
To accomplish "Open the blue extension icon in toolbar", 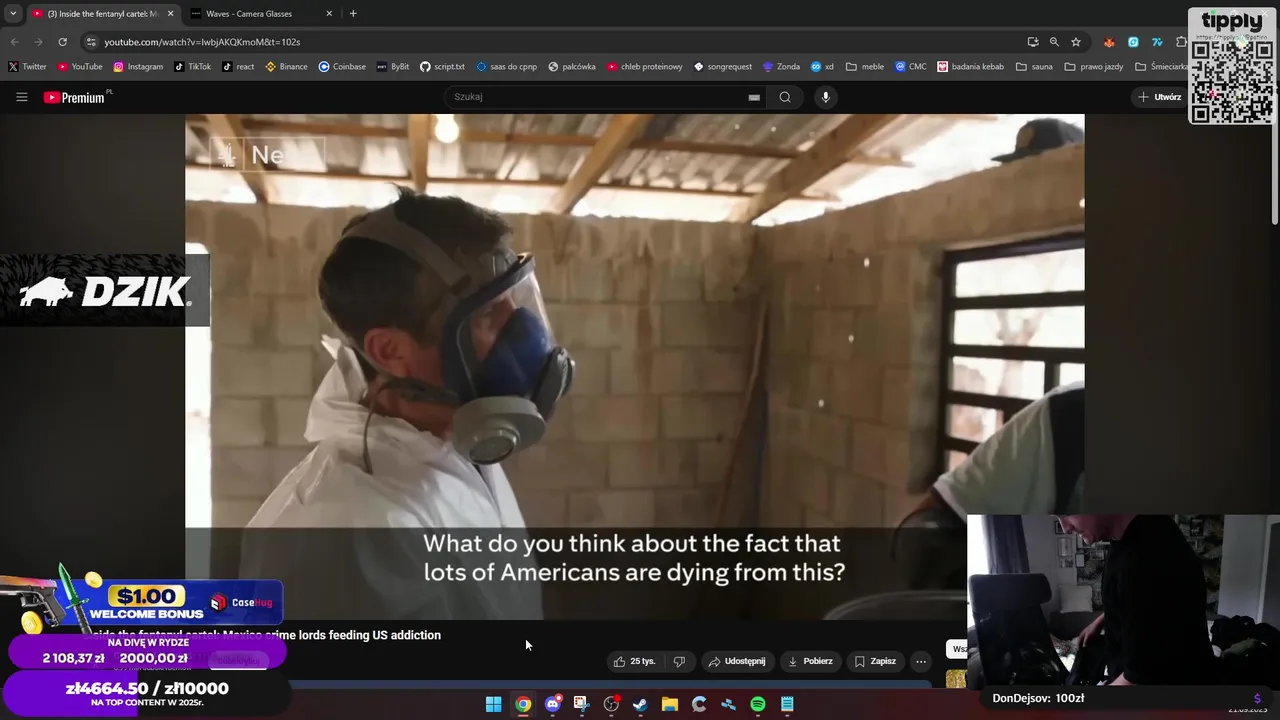I will 1133,42.
